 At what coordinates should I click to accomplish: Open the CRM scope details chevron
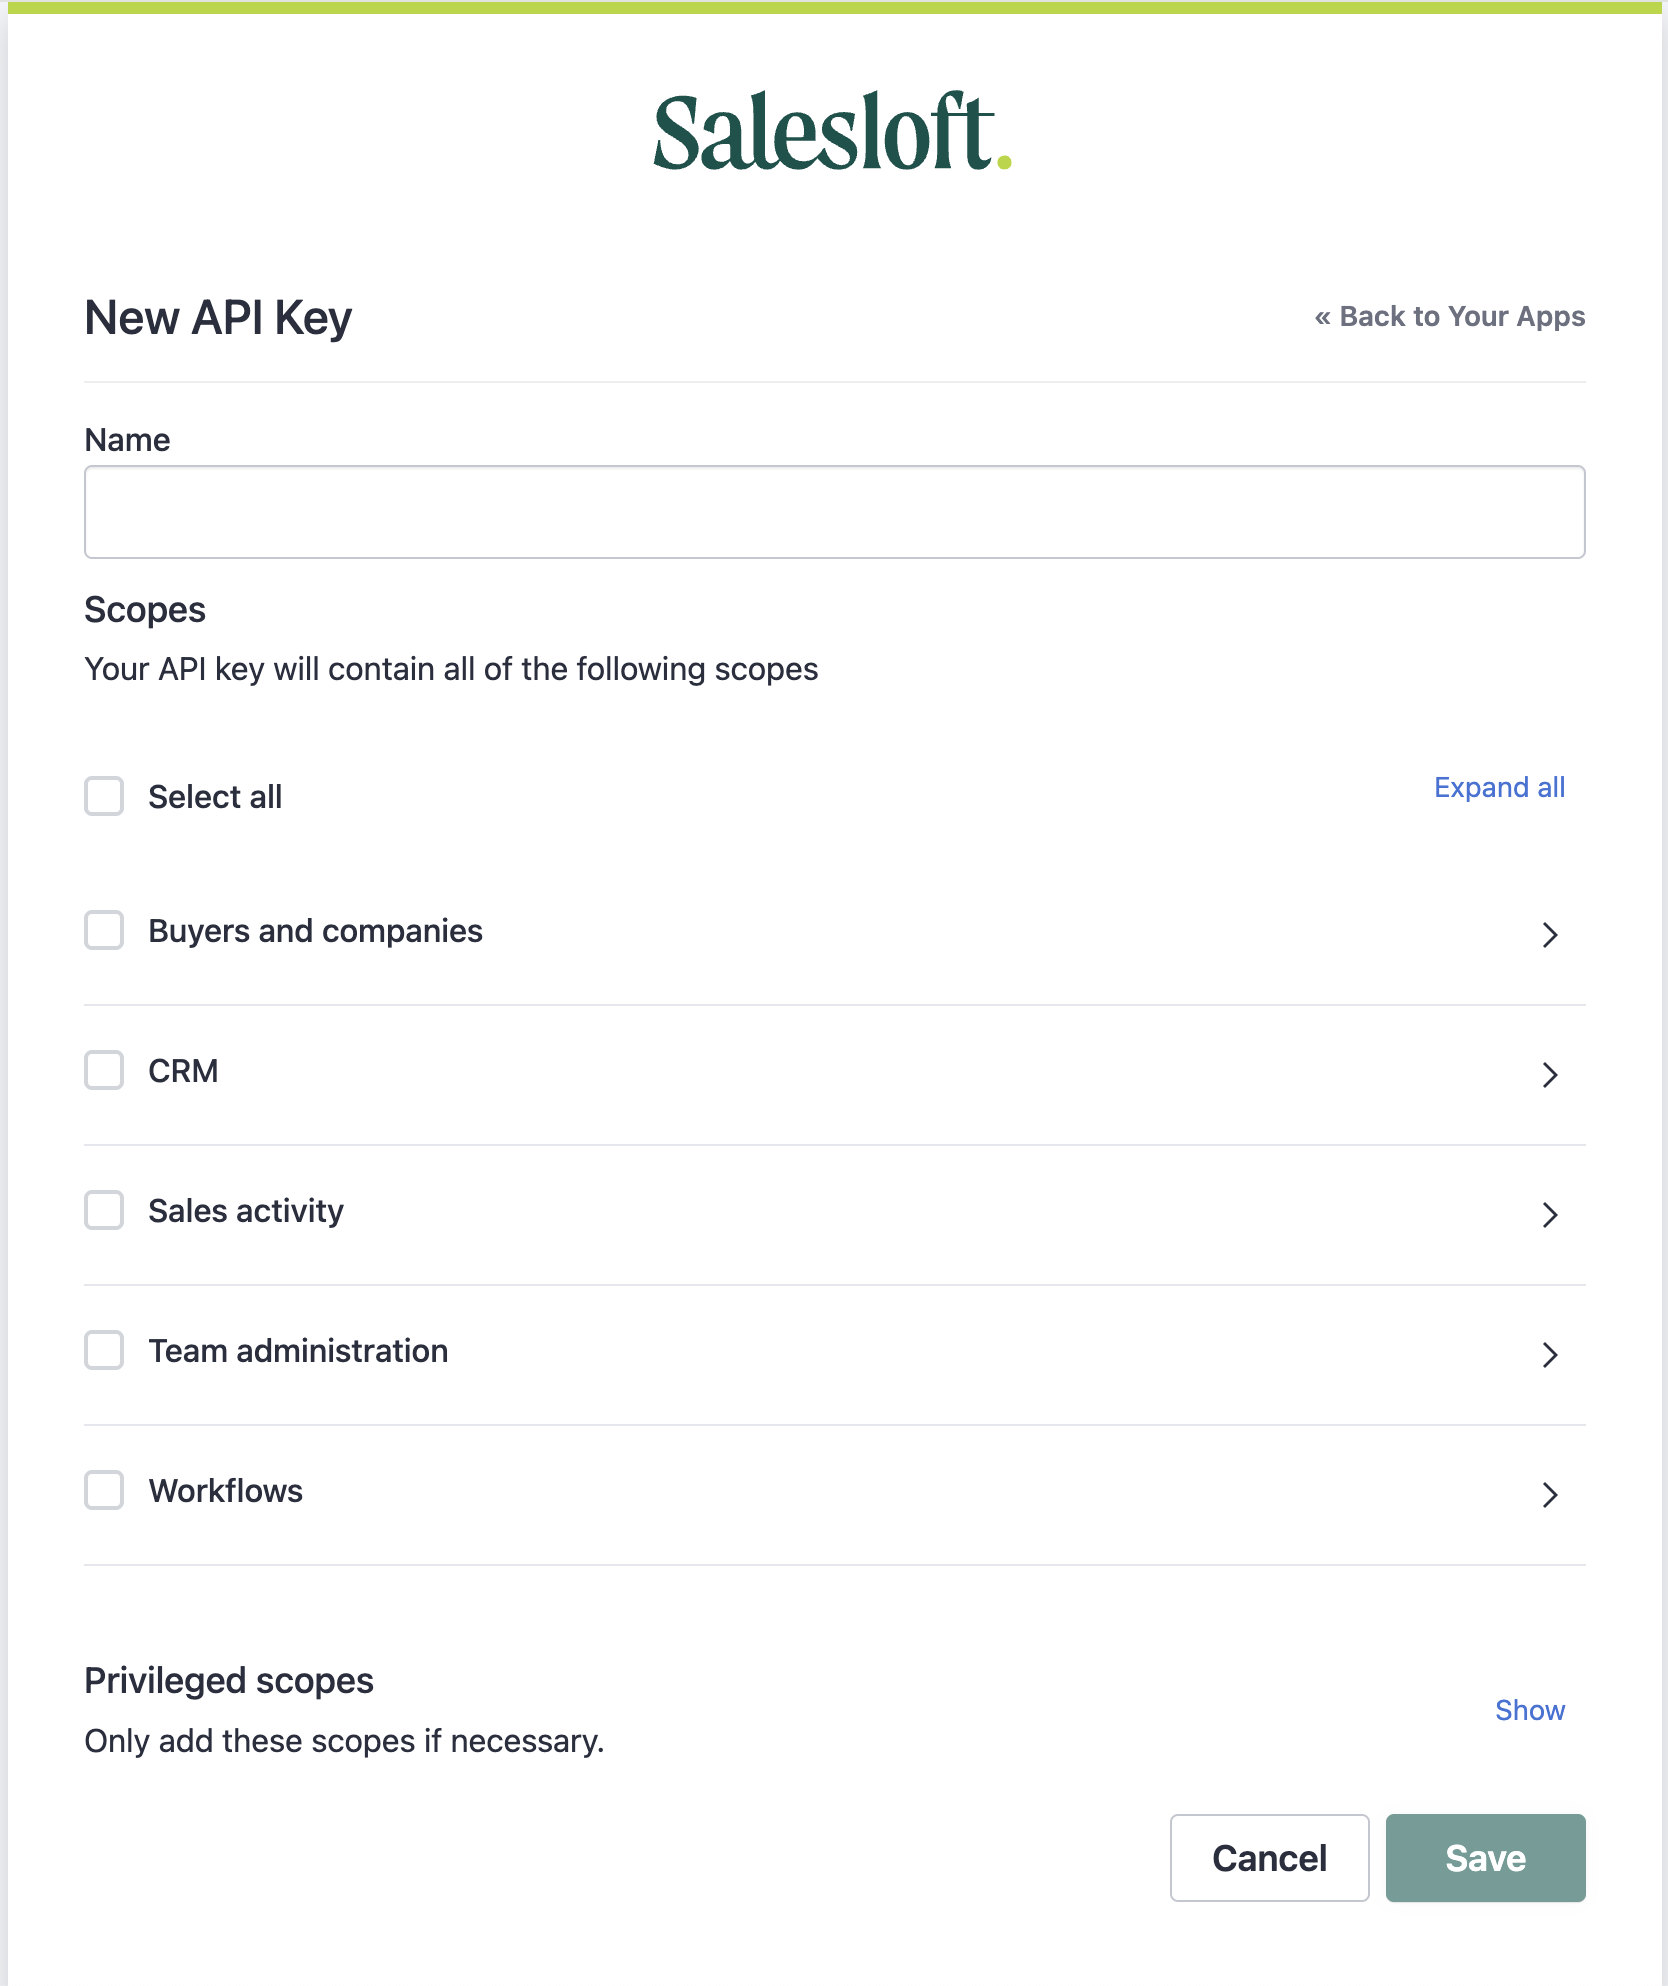[x=1551, y=1076]
